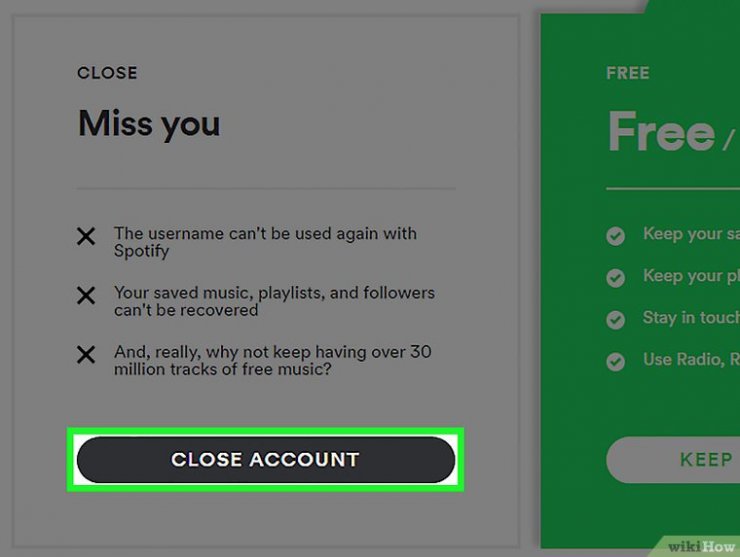Click the 'Keep your sa' benefit text

pyautogui.click(x=691, y=234)
